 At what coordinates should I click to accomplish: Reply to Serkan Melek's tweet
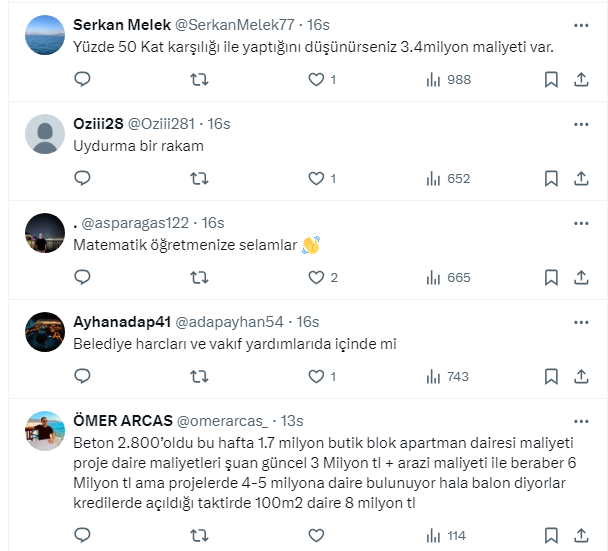[x=83, y=79]
